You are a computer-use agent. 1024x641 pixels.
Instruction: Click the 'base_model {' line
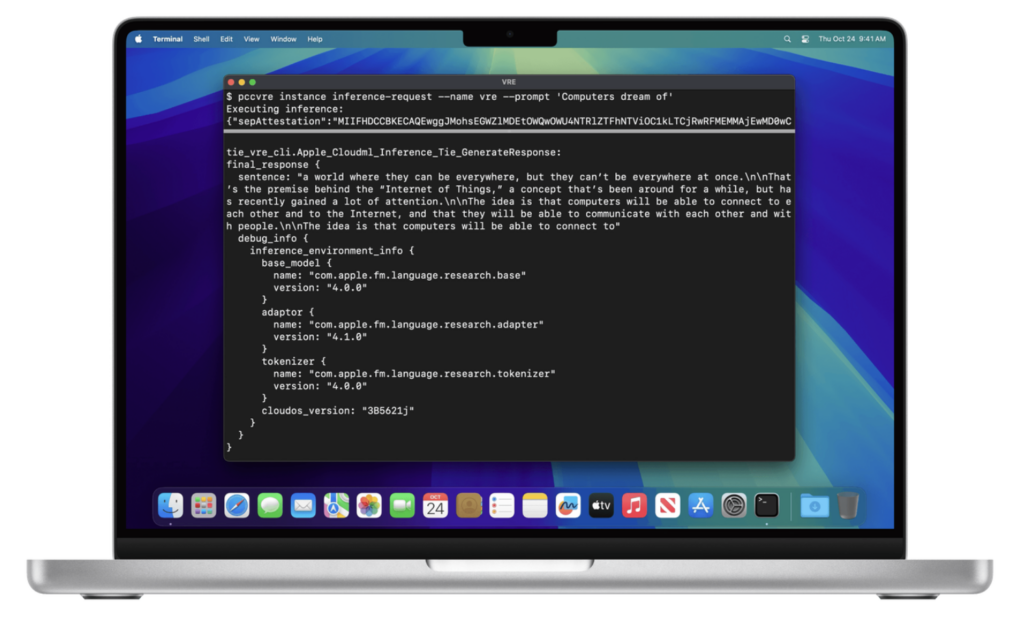pyautogui.click(x=296, y=263)
